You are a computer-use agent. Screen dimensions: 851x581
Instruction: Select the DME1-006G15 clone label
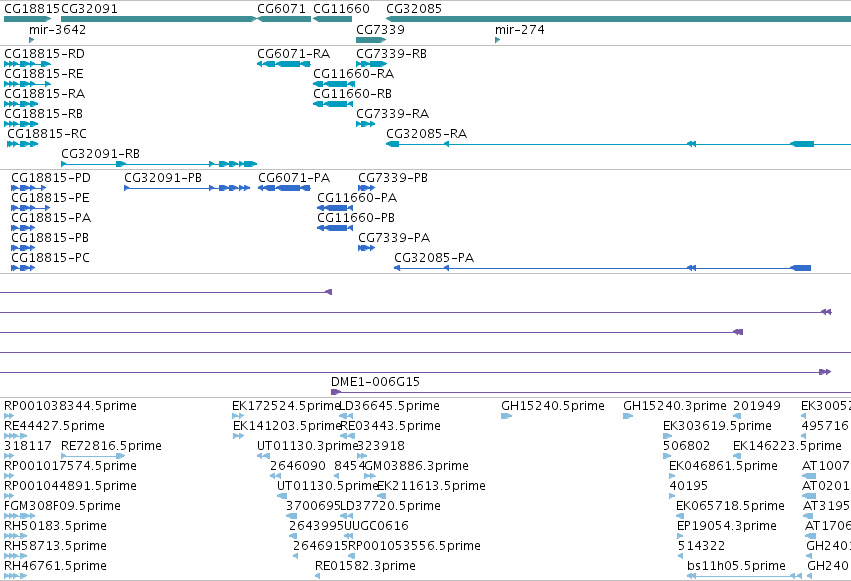pyautogui.click(x=375, y=382)
